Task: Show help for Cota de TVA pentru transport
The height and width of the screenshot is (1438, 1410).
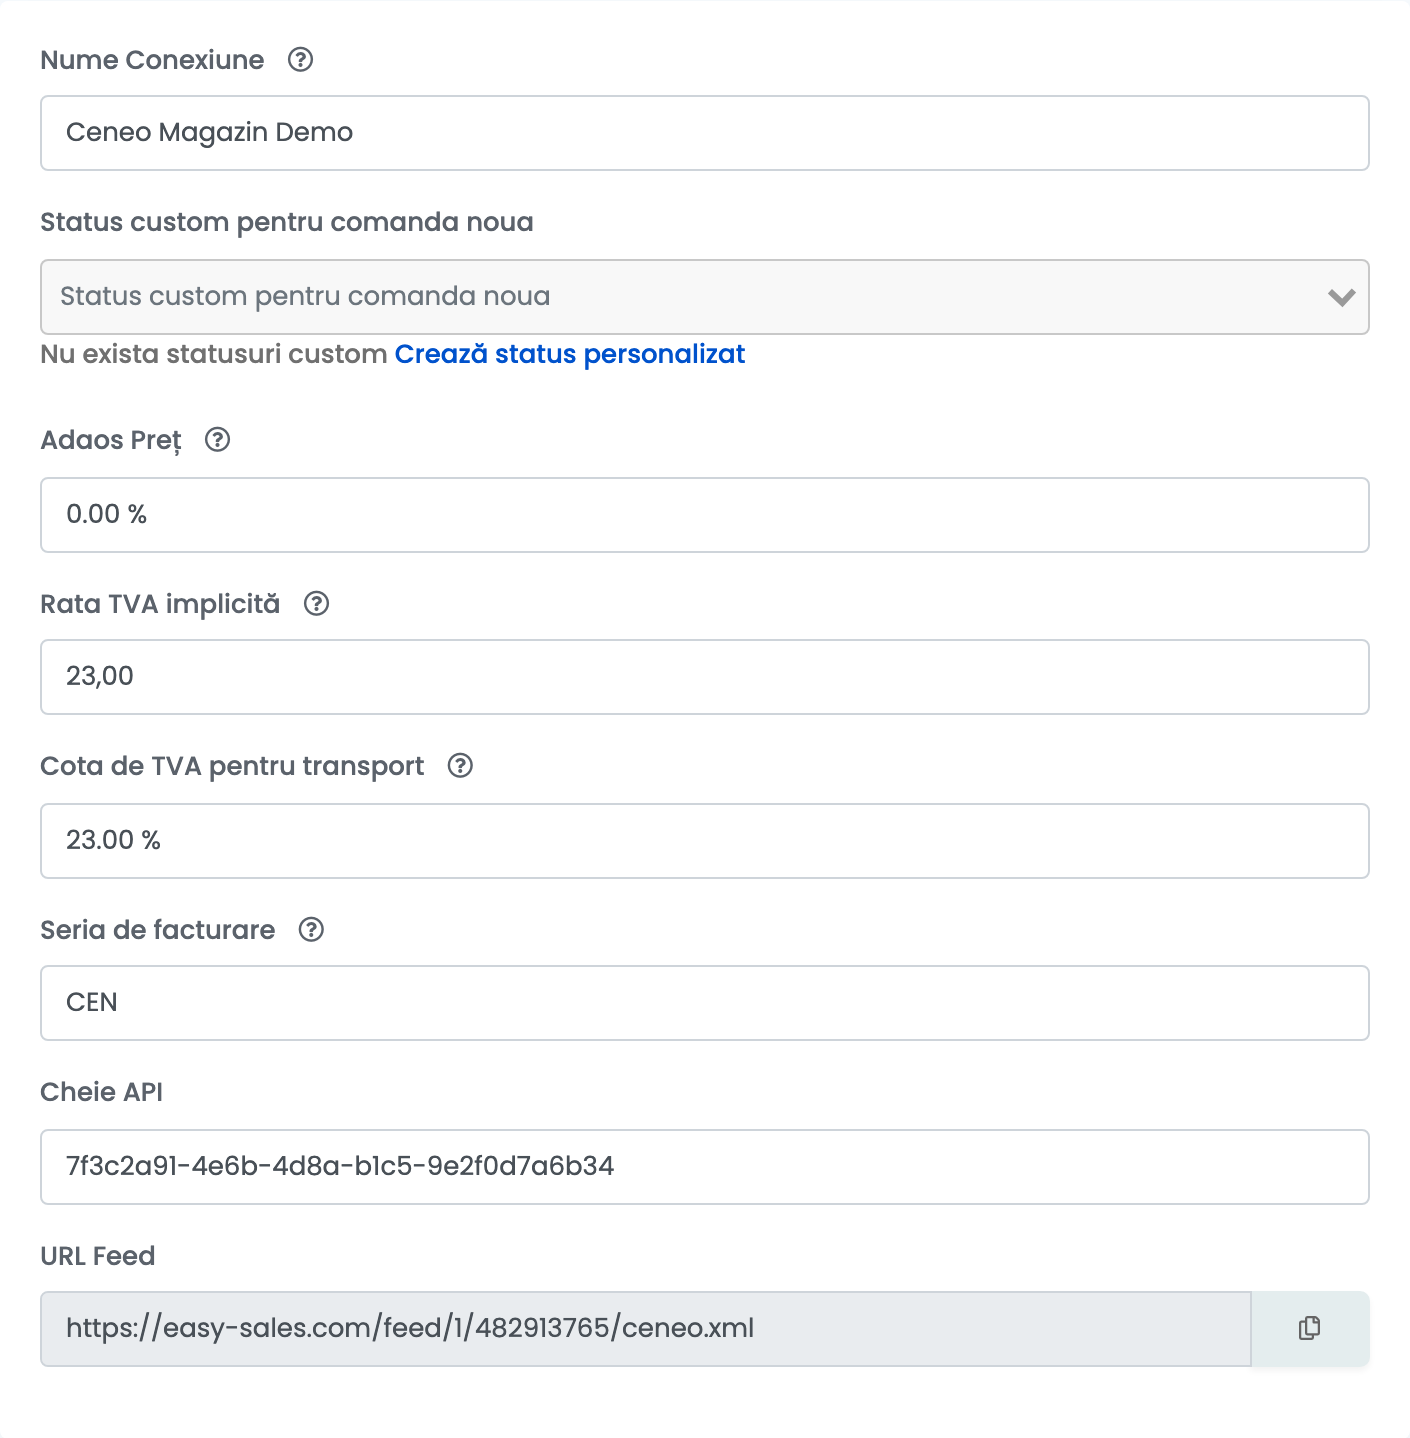Action: coord(460,766)
